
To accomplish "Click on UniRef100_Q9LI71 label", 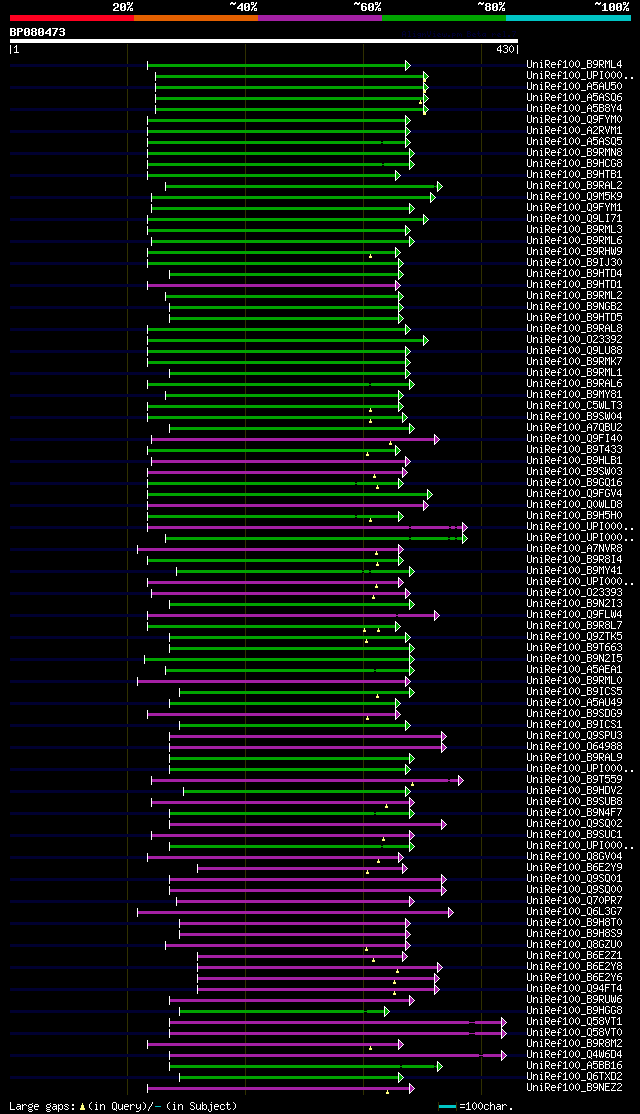I will coord(575,219).
